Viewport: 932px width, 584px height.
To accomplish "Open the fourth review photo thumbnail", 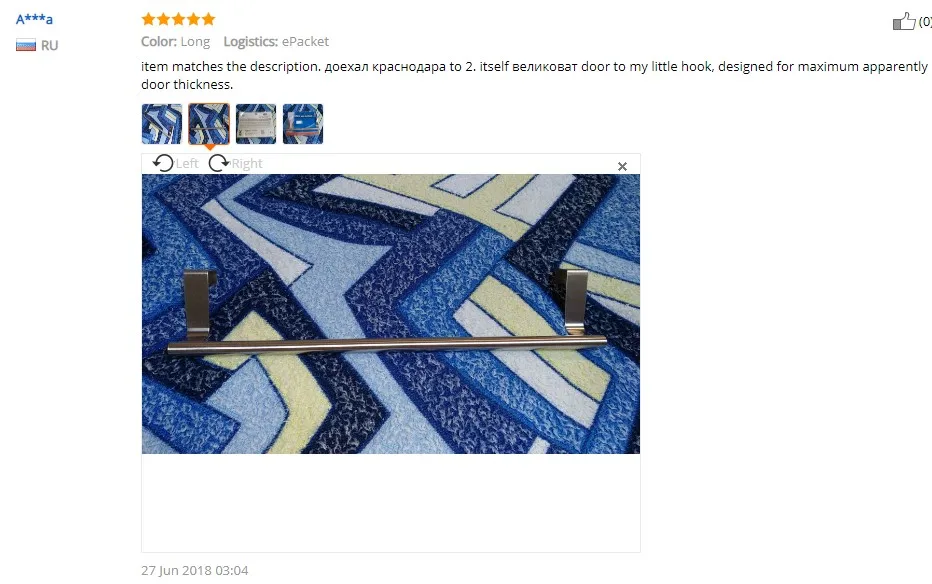I will (x=303, y=124).
